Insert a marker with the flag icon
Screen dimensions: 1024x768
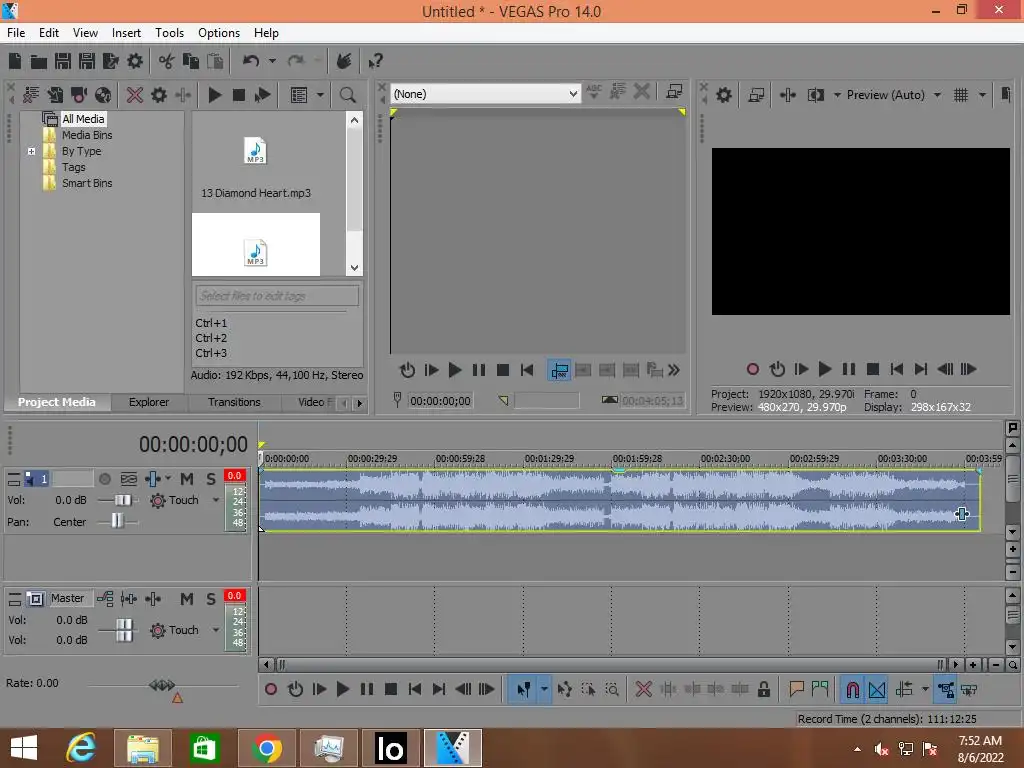(x=796, y=689)
